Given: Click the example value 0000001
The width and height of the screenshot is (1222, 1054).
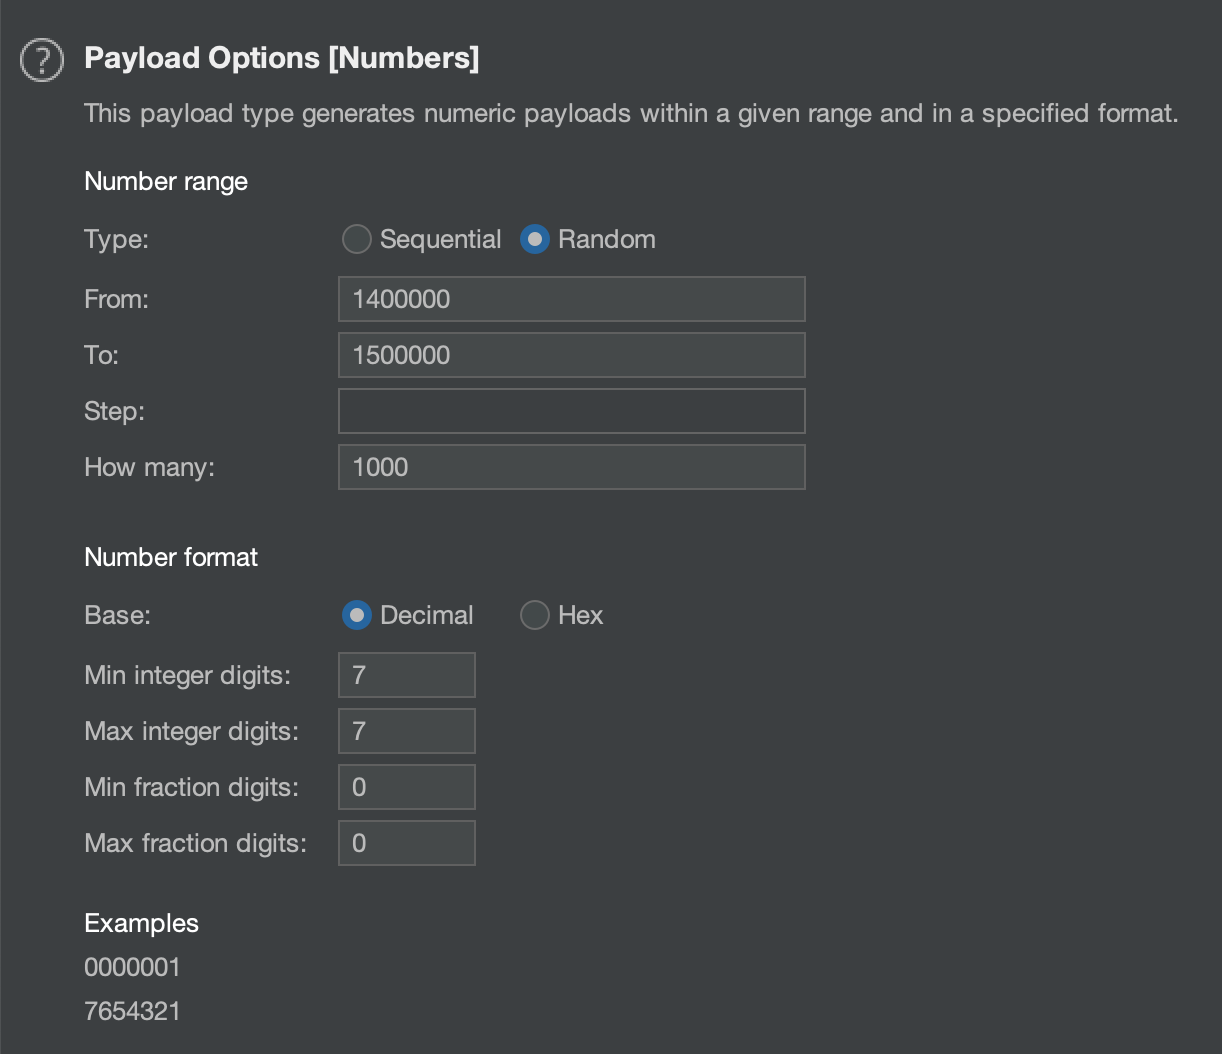Looking at the screenshot, I should tap(132, 967).
